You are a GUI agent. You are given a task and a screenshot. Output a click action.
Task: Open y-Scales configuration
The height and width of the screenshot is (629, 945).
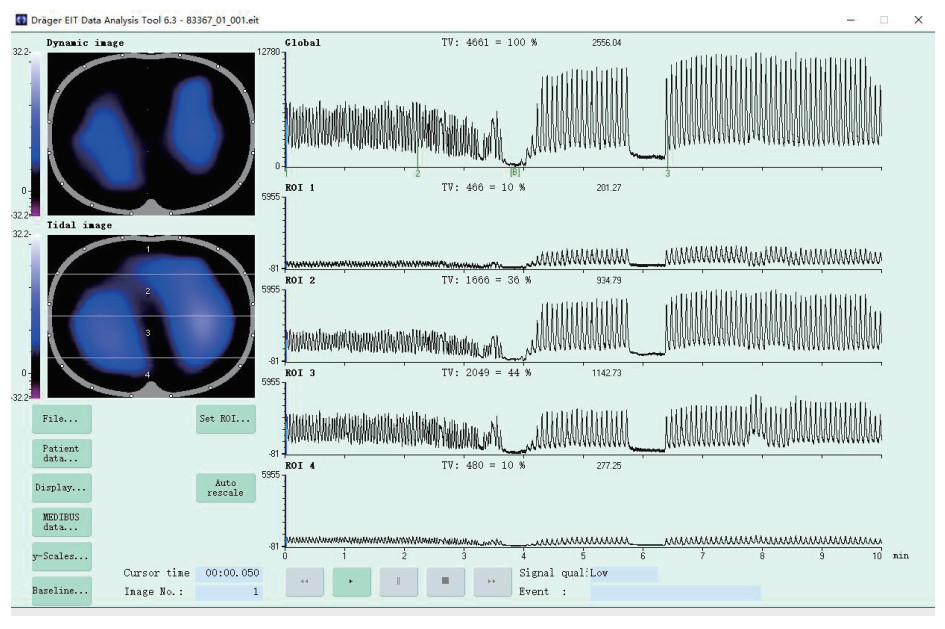click(61, 556)
